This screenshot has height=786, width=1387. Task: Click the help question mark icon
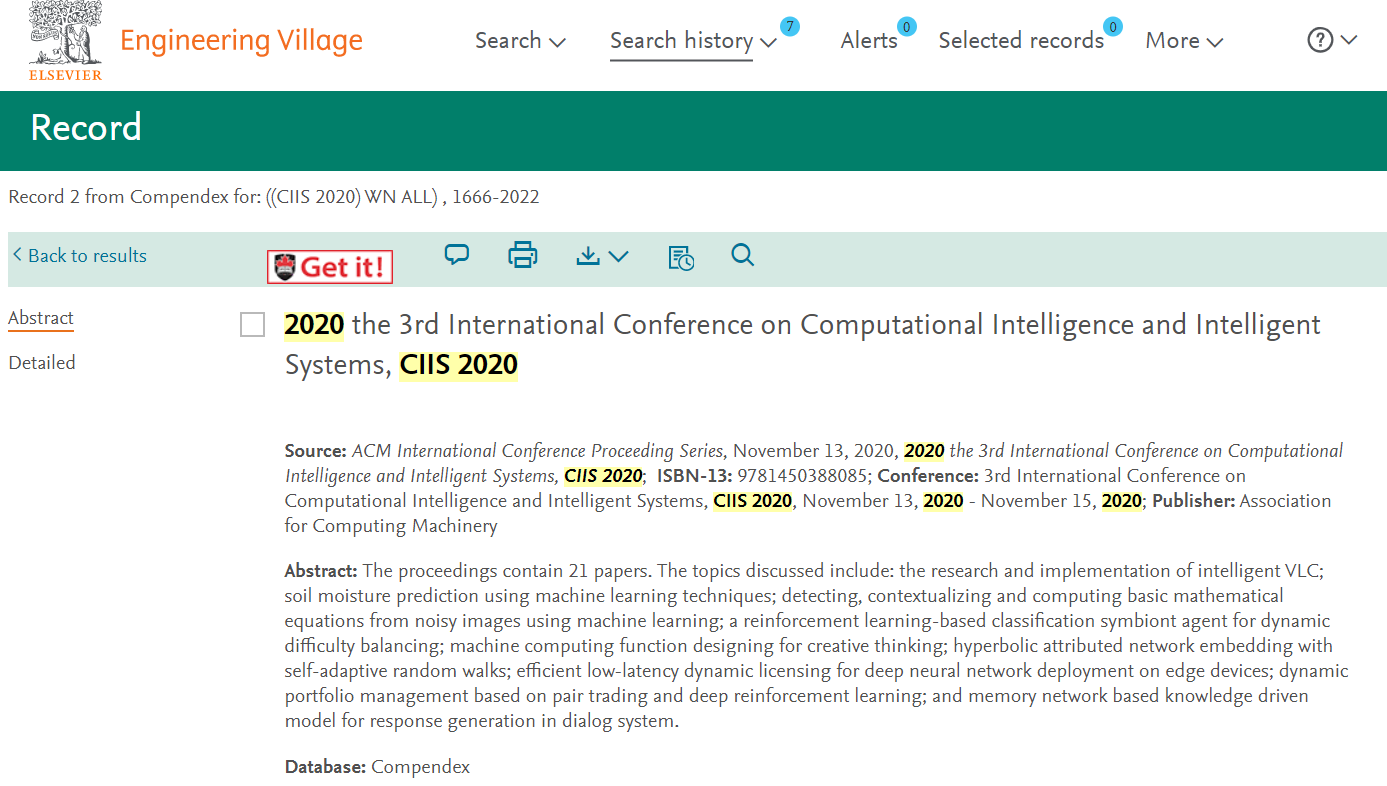coord(1320,40)
